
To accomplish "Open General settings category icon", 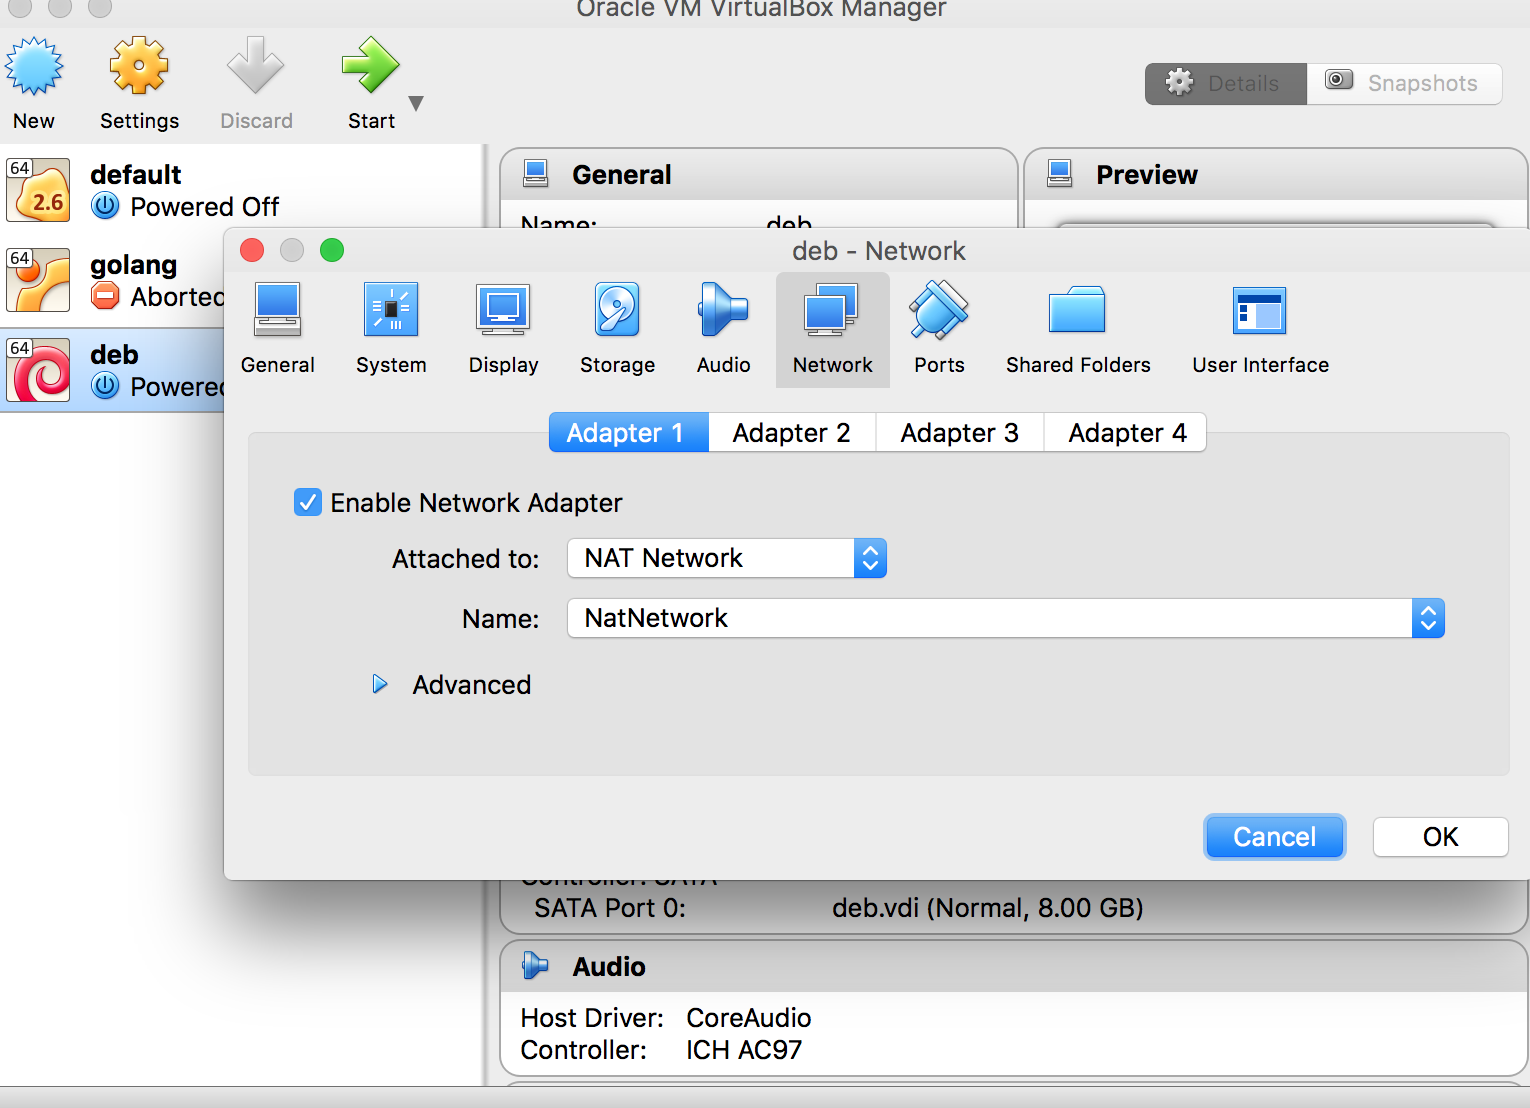I will click(278, 309).
